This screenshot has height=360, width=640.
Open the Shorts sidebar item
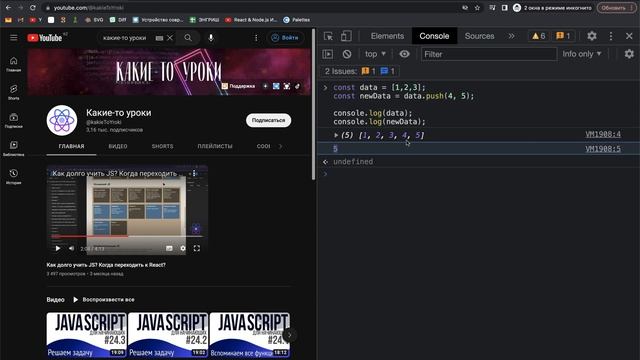coord(13,92)
